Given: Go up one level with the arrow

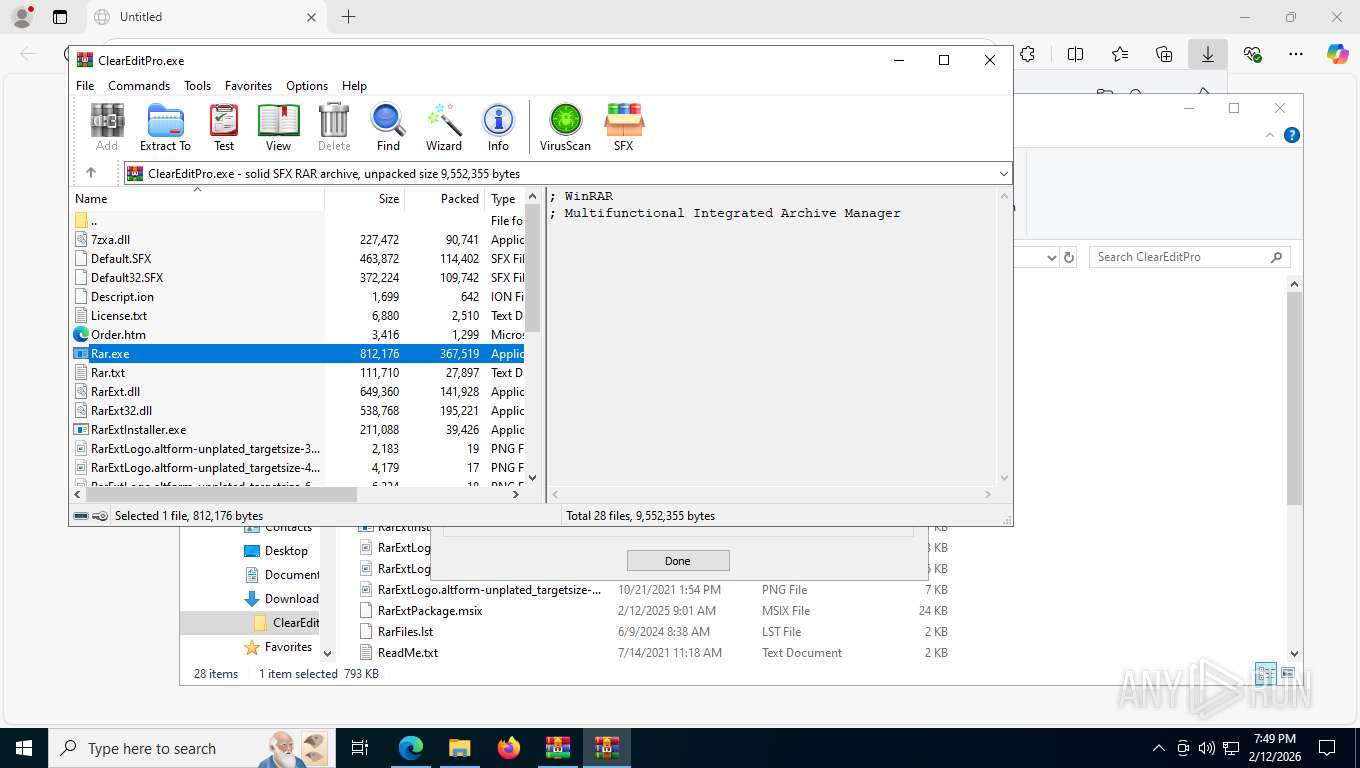Looking at the screenshot, I should 90,173.
